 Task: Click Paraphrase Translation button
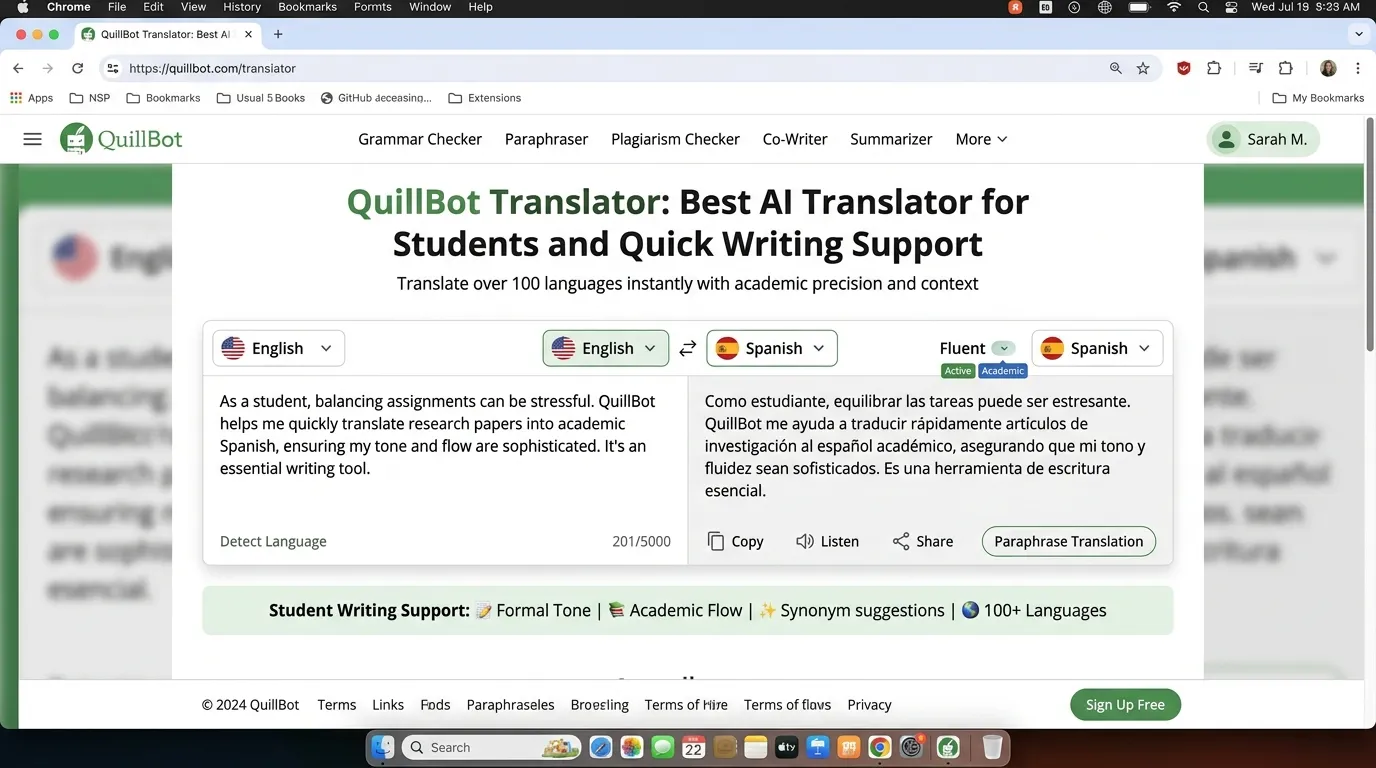pyautogui.click(x=1068, y=541)
